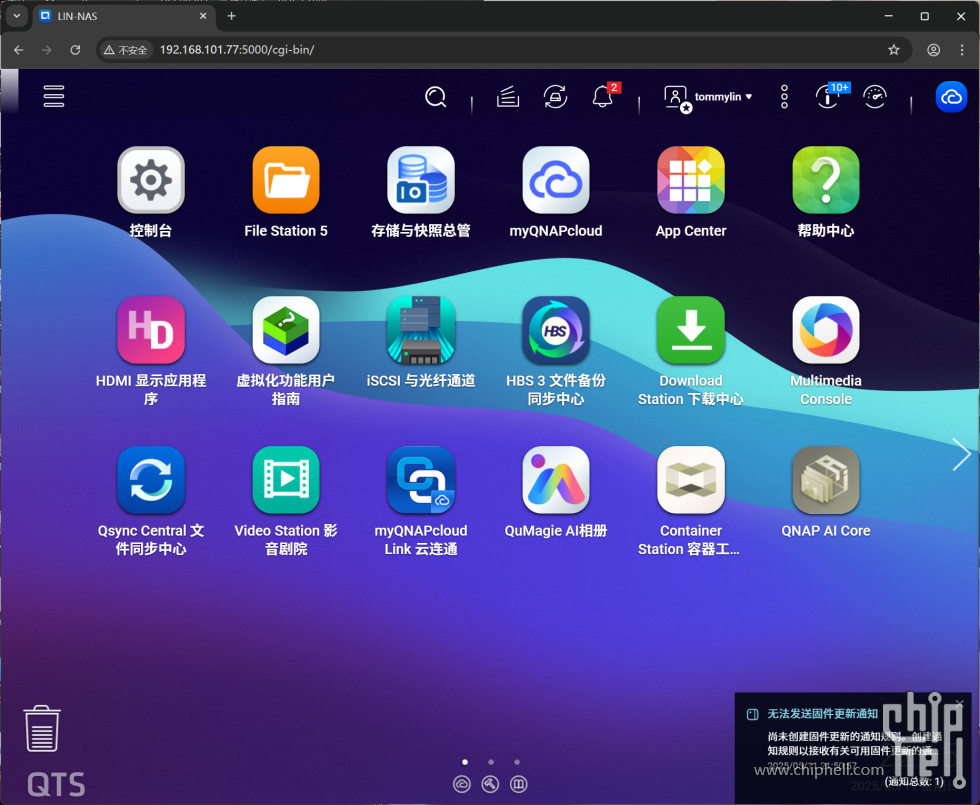
Task: Launch Multimedia Console
Action: [826, 330]
